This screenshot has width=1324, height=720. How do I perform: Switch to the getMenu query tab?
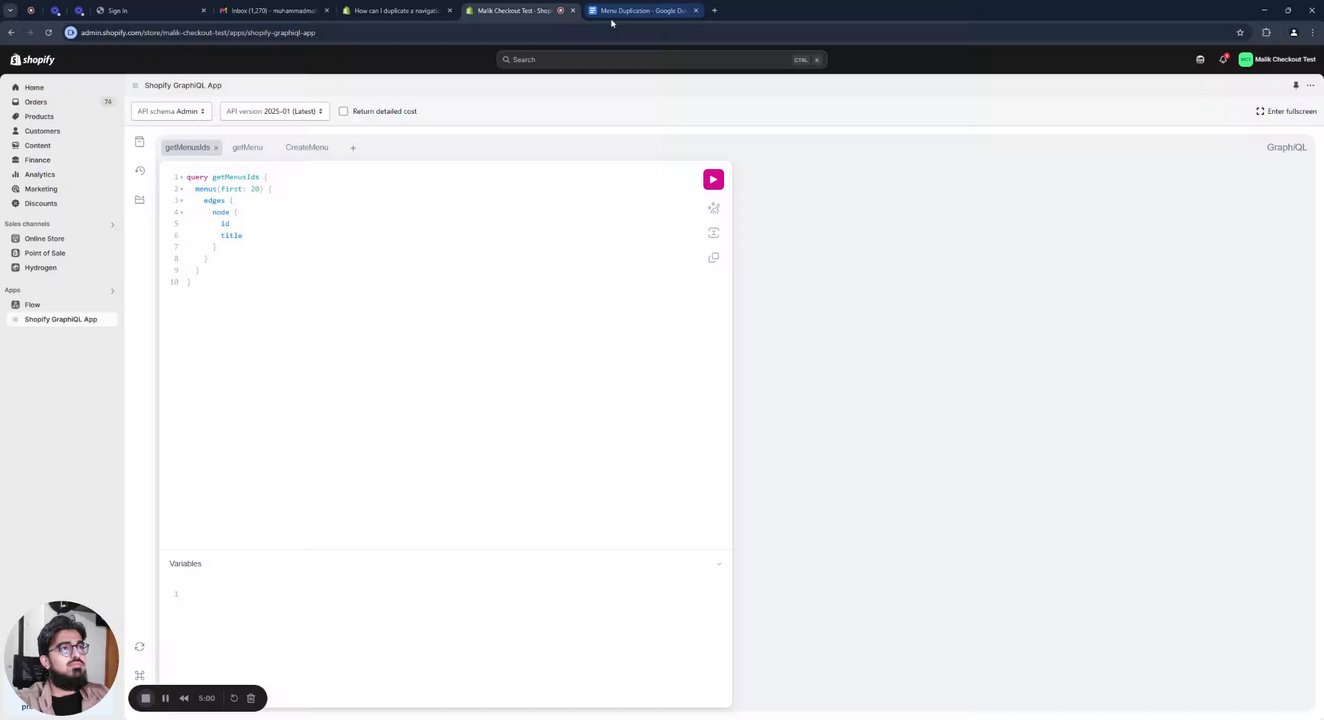point(247,147)
